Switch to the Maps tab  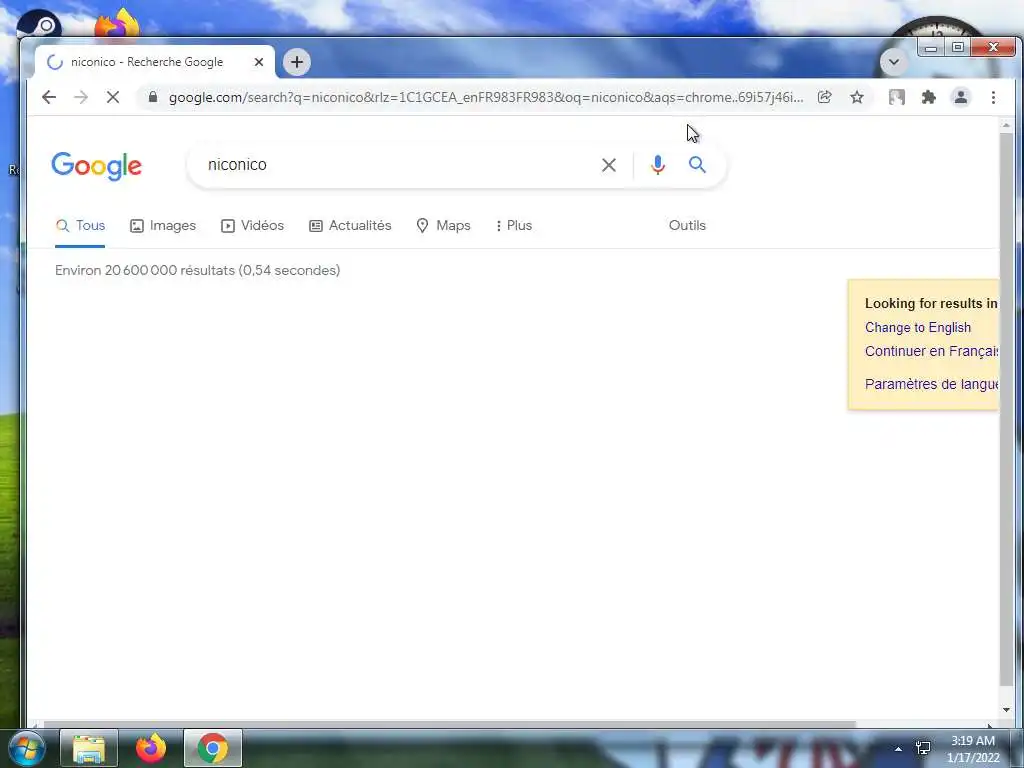443,226
